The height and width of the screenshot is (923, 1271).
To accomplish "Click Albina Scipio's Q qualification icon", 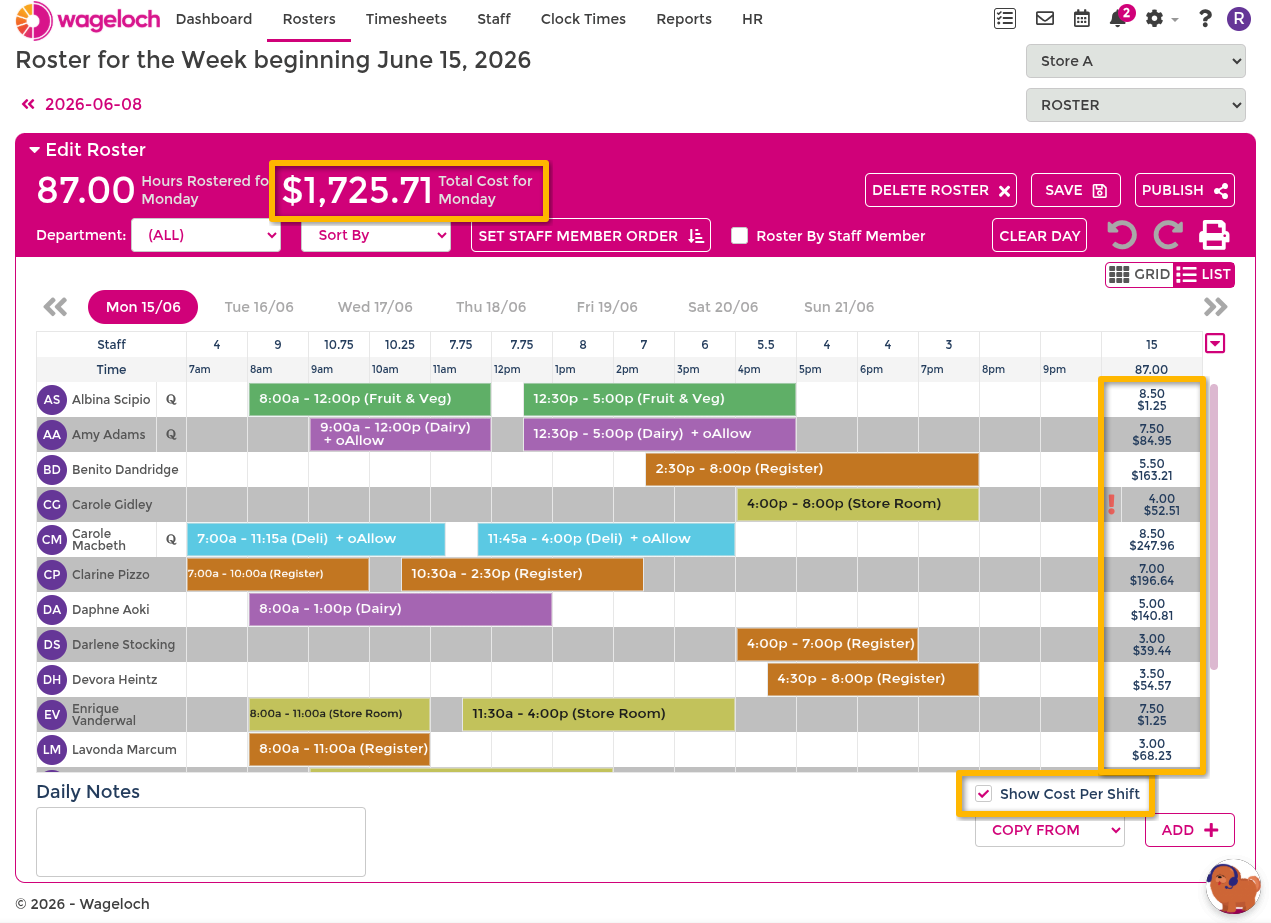I will click(x=171, y=399).
